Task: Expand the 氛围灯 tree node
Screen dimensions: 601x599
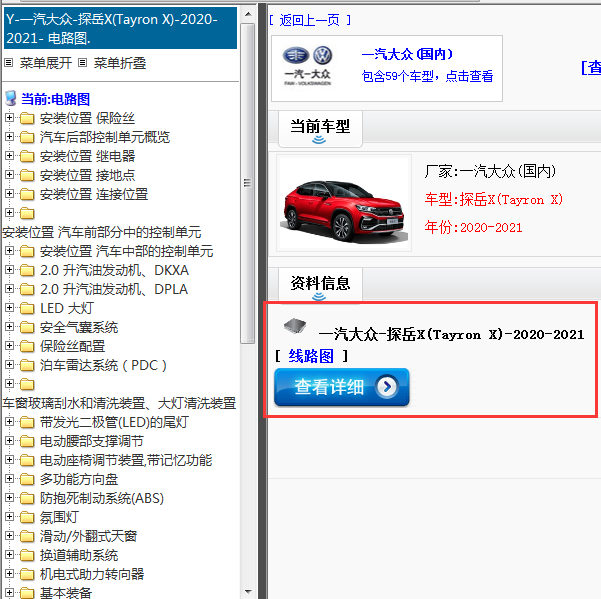Action: pos(10,517)
